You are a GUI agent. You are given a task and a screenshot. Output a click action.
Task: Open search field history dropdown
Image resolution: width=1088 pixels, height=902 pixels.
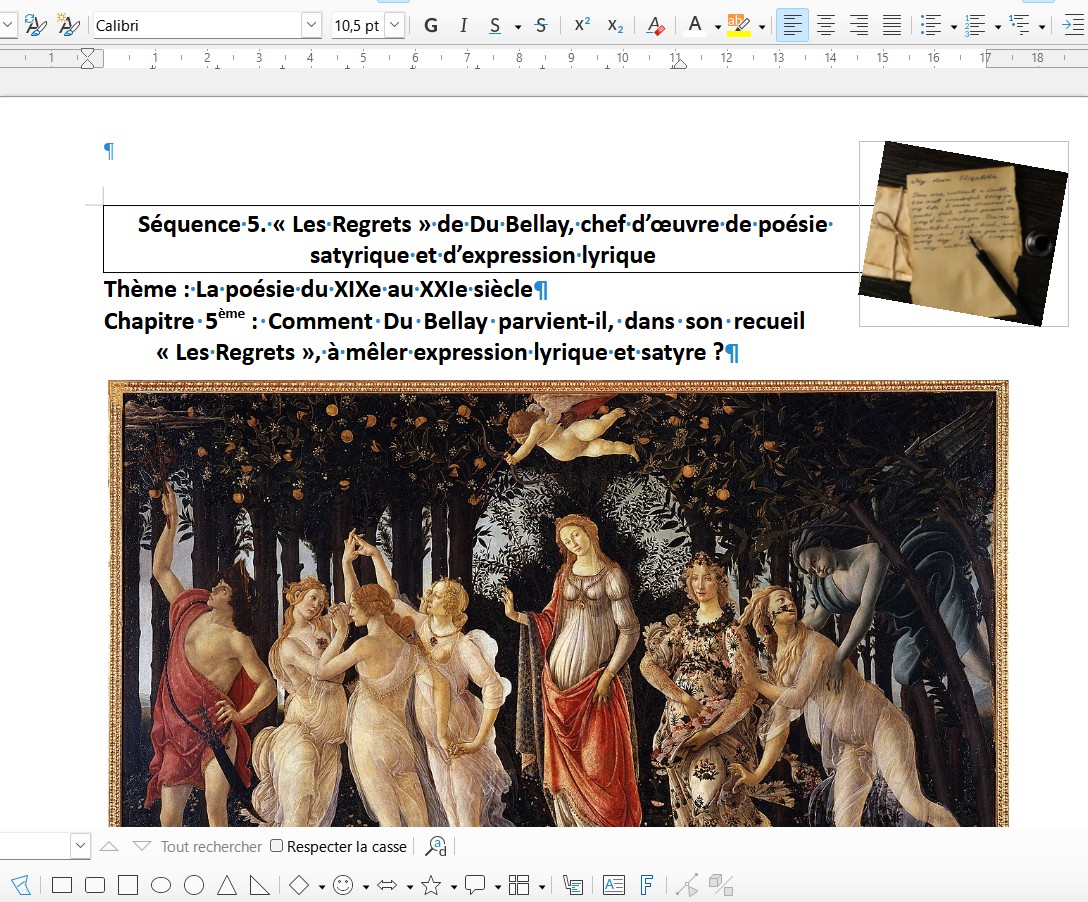pos(80,846)
